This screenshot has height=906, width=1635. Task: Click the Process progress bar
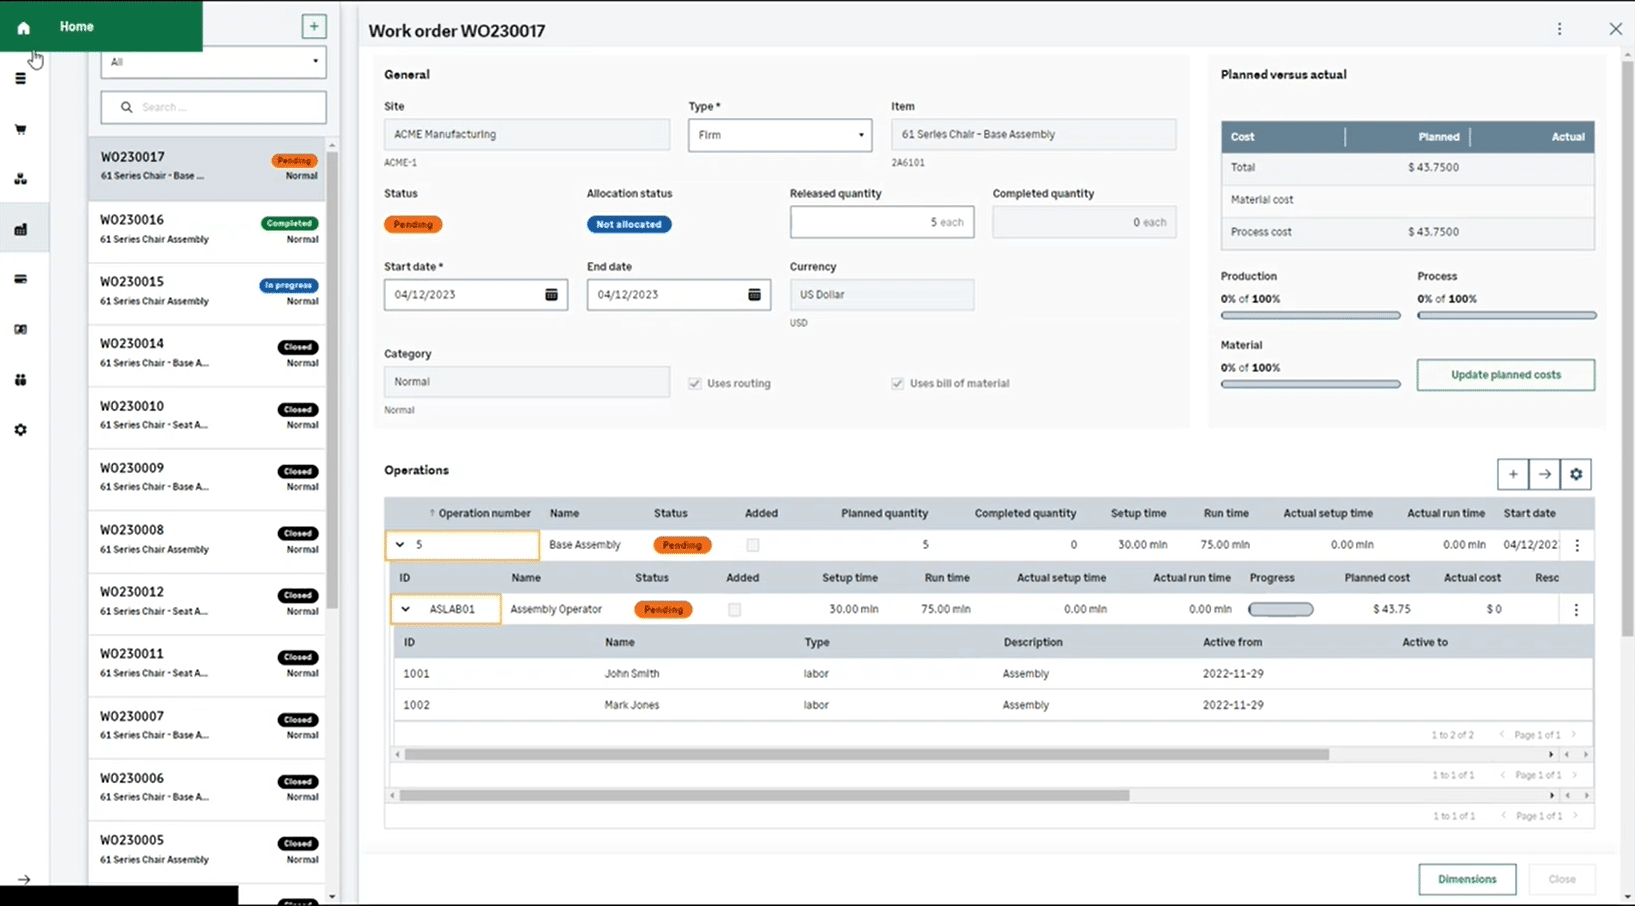click(1506, 315)
